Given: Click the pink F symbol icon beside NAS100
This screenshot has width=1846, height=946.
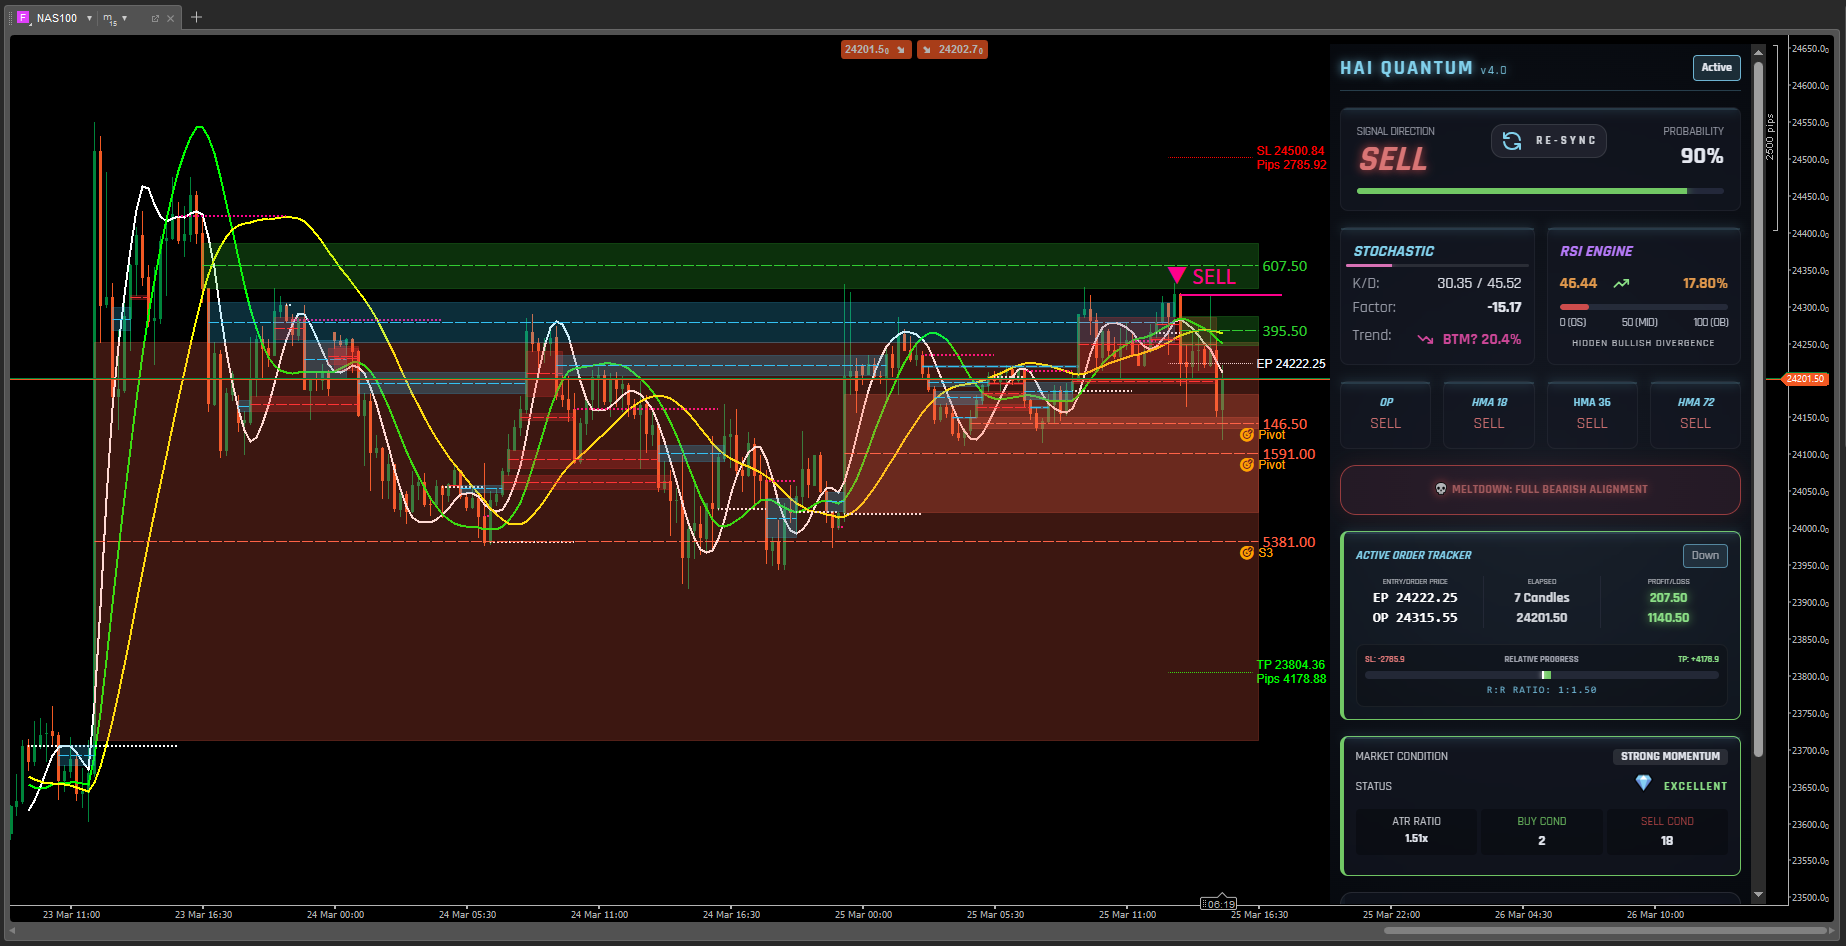Looking at the screenshot, I should pos(23,18).
